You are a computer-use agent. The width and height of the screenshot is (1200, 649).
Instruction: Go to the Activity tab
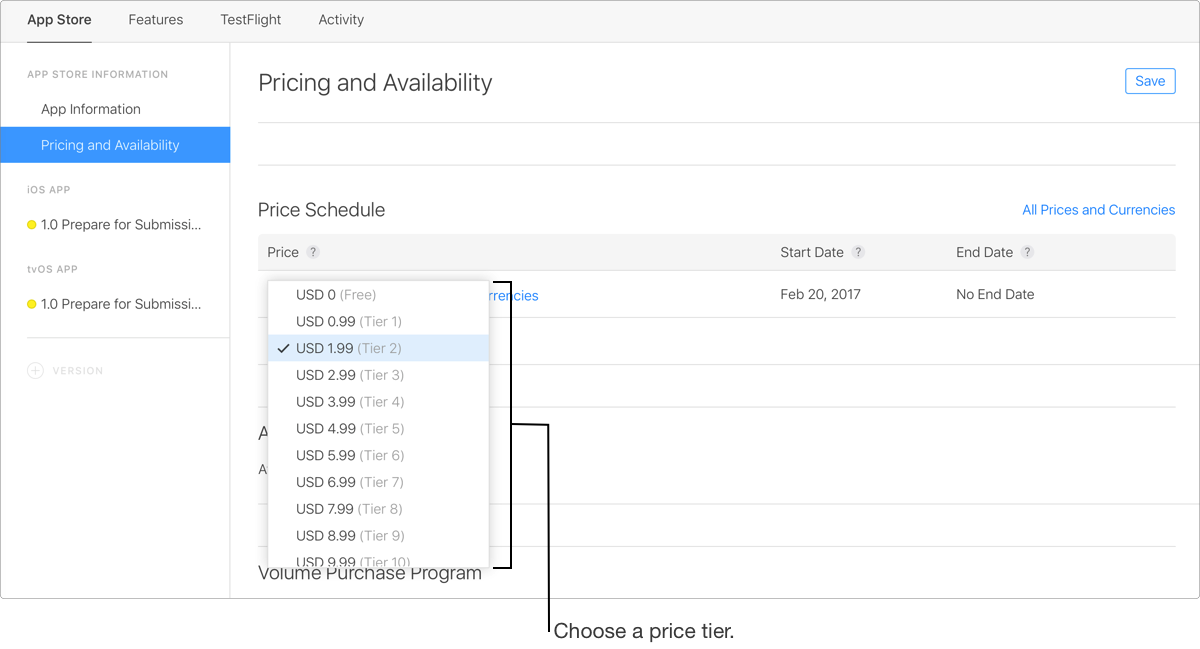click(341, 20)
